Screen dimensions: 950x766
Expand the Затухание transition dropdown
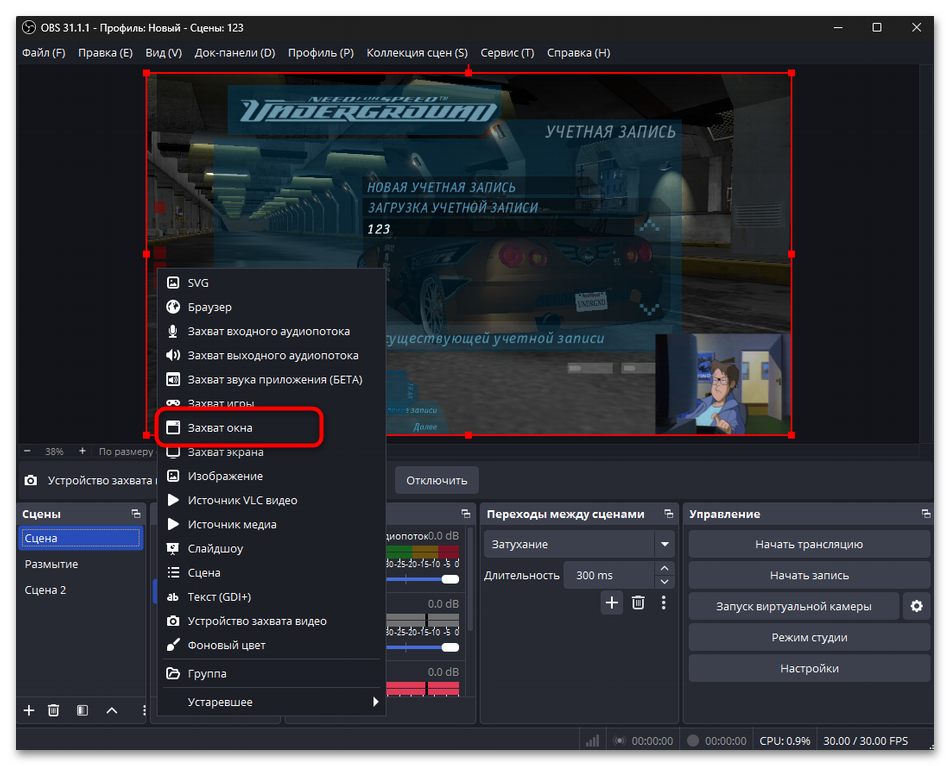coord(664,545)
